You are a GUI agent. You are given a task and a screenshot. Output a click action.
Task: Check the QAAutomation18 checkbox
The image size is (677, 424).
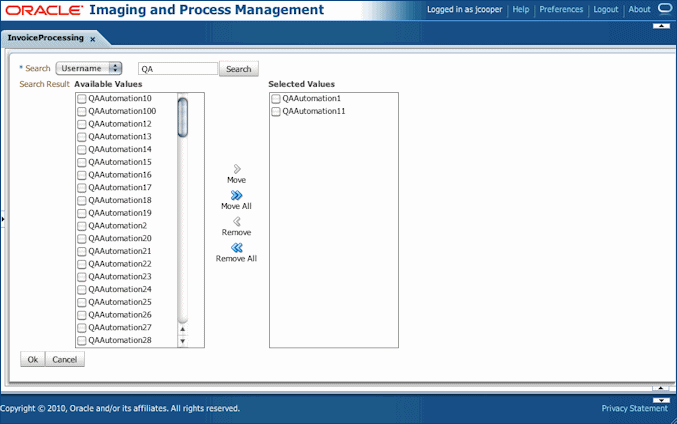[x=82, y=200]
